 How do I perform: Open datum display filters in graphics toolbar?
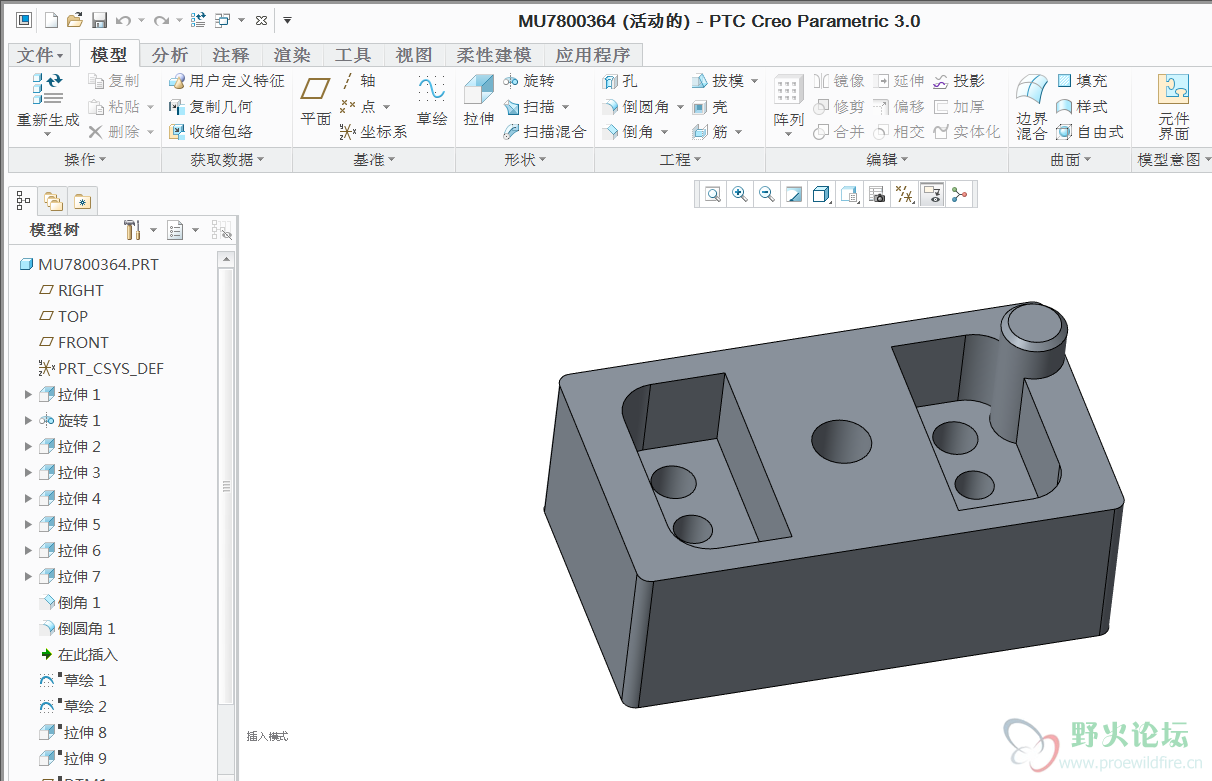click(x=904, y=195)
